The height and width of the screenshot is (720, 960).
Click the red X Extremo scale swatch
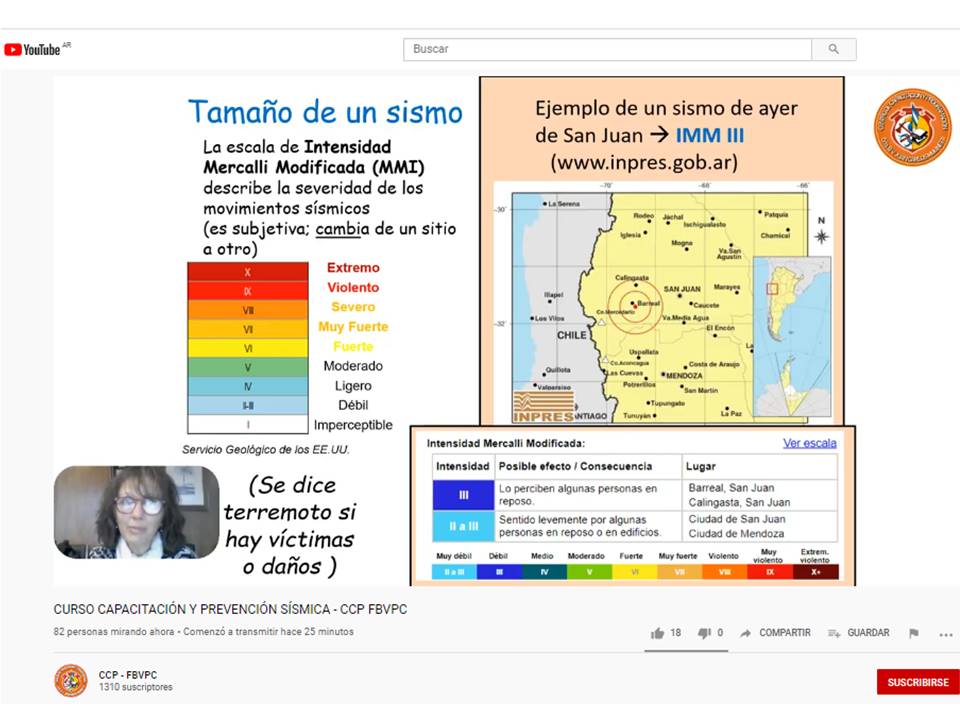coord(247,272)
